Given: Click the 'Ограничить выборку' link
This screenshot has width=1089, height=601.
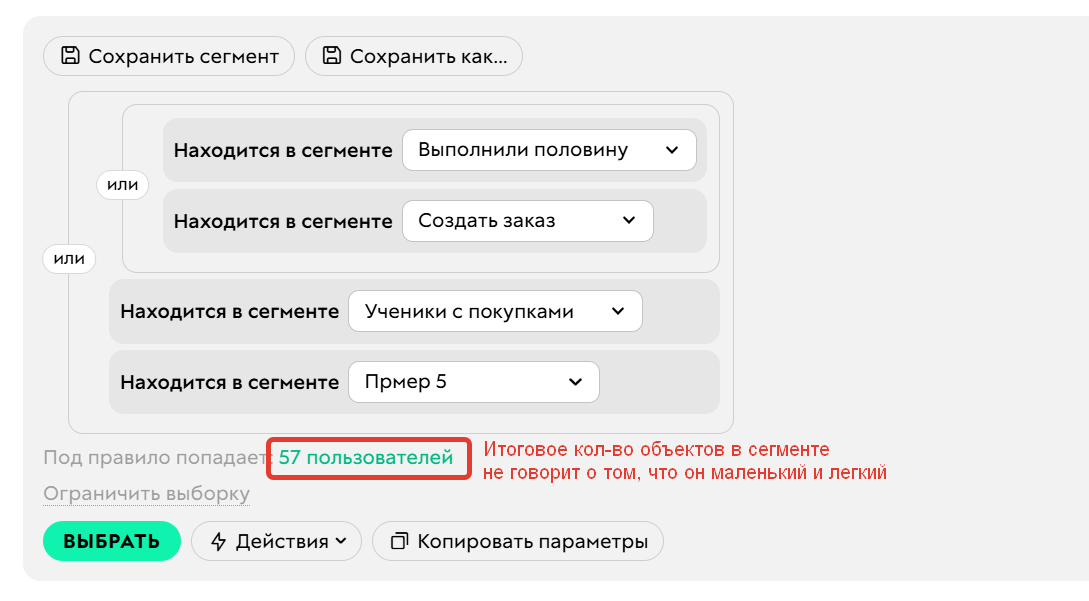Looking at the screenshot, I should 146,494.
